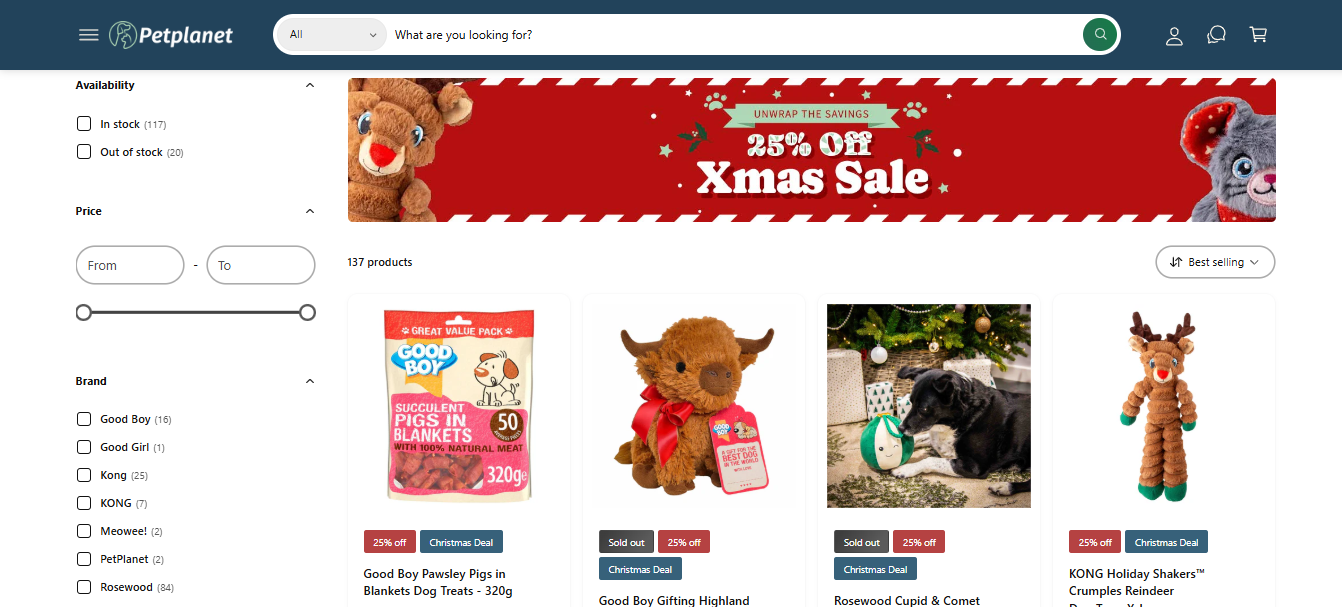1342x607 pixels.
Task: Open the user account icon
Action: (x=1174, y=35)
